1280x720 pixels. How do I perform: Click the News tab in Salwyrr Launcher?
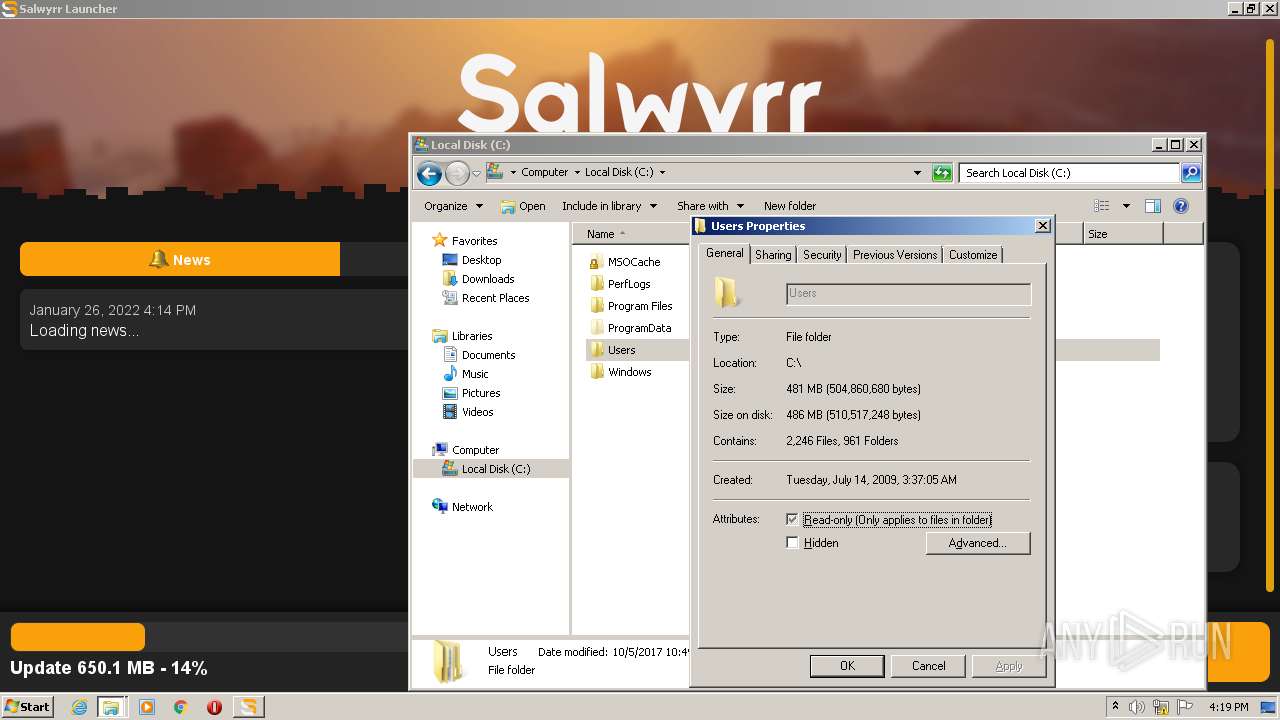click(x=180, y=260)
